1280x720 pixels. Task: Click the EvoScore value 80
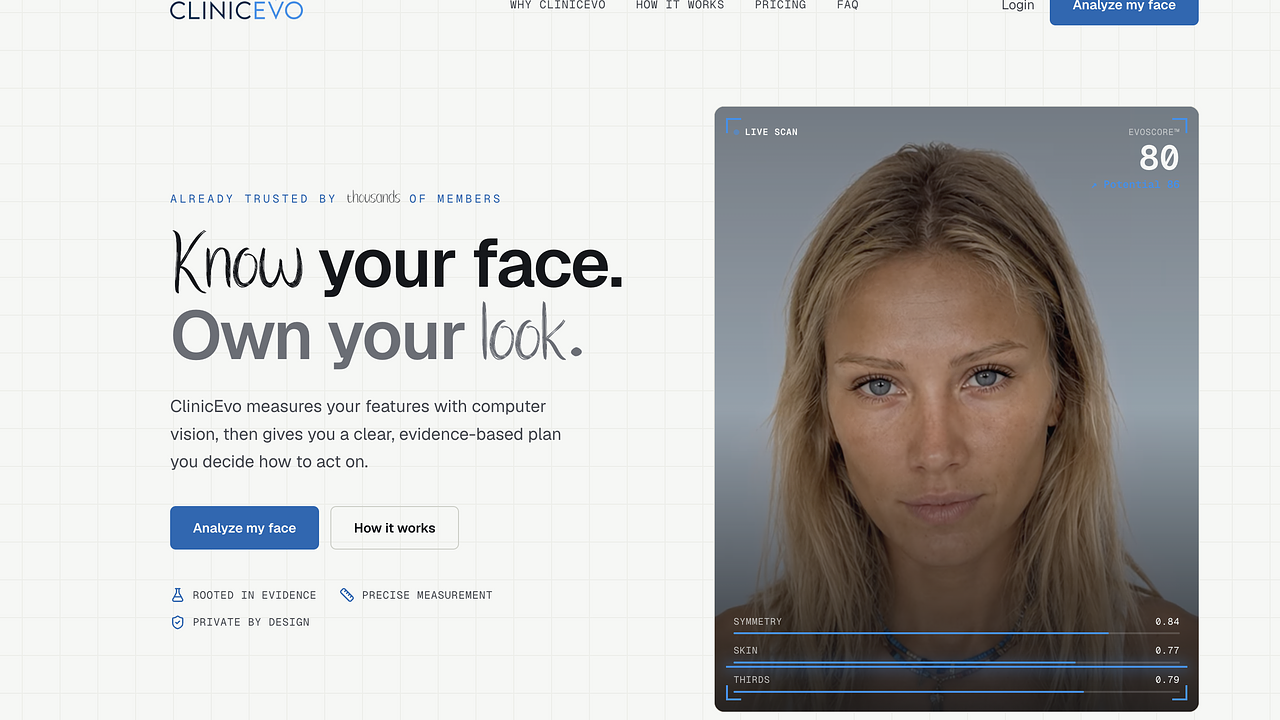click(1159, 158)
